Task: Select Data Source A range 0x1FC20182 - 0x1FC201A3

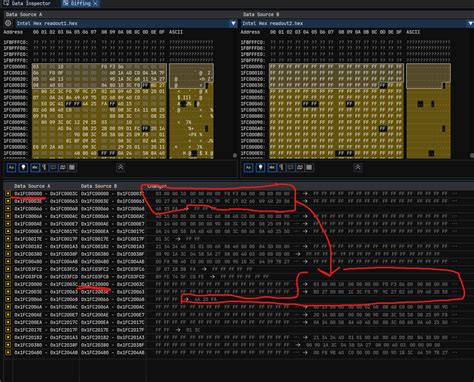Action: click(x=46, y=337)
